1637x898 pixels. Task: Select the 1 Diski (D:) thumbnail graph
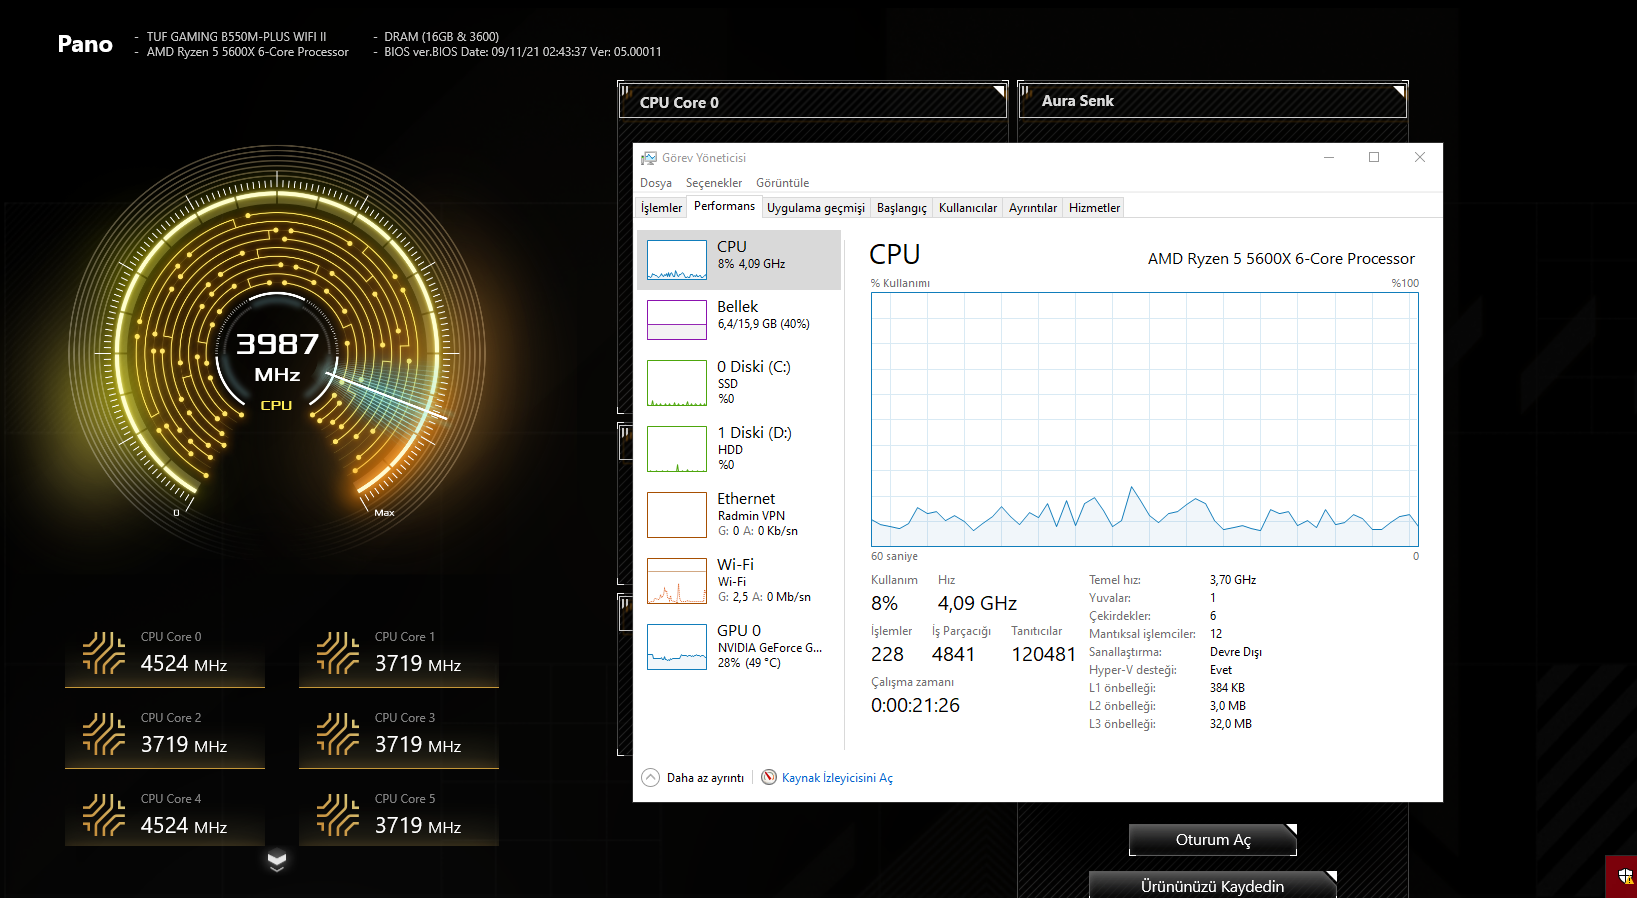click(677, 449)
